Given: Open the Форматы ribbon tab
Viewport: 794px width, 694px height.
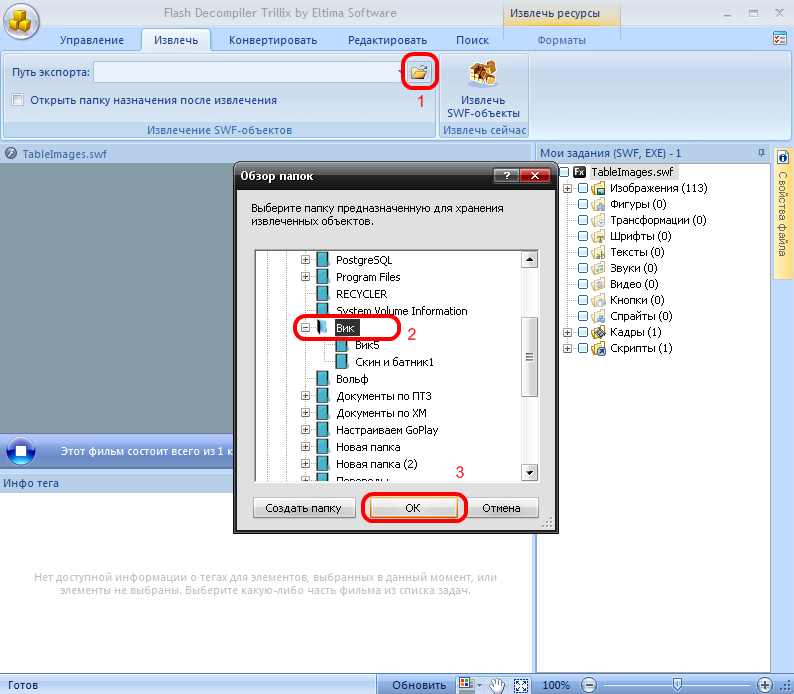Looking at the screenshot, I should click(x=562, y=40).
